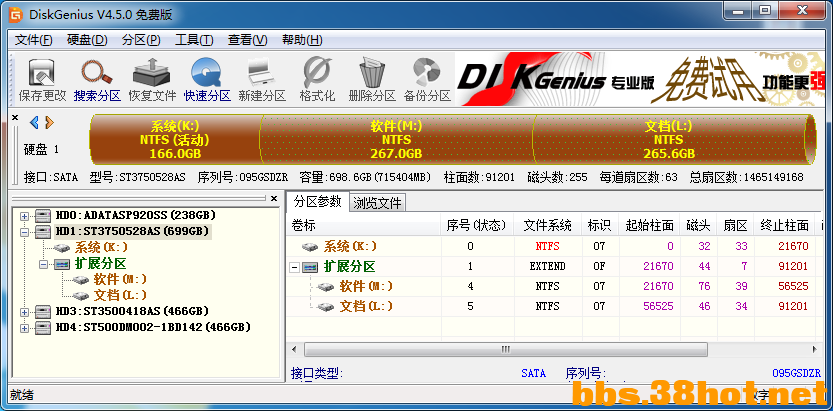The height and width of the screenshot is (411, 833).
Task: Close the disk map panel with small x
Action: click(x=15, y=117)
